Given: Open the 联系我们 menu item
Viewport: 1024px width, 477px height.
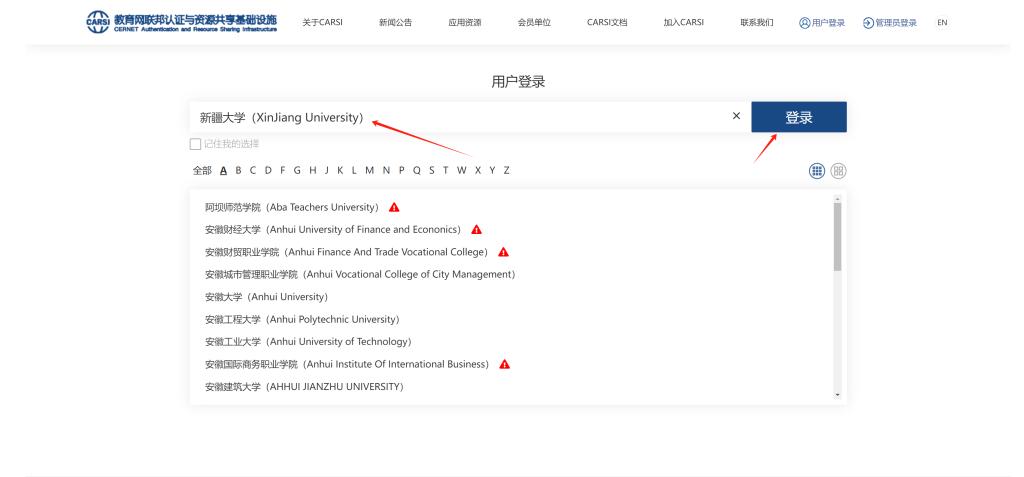Looking at the screenshot, I should (x=756, y=22).
